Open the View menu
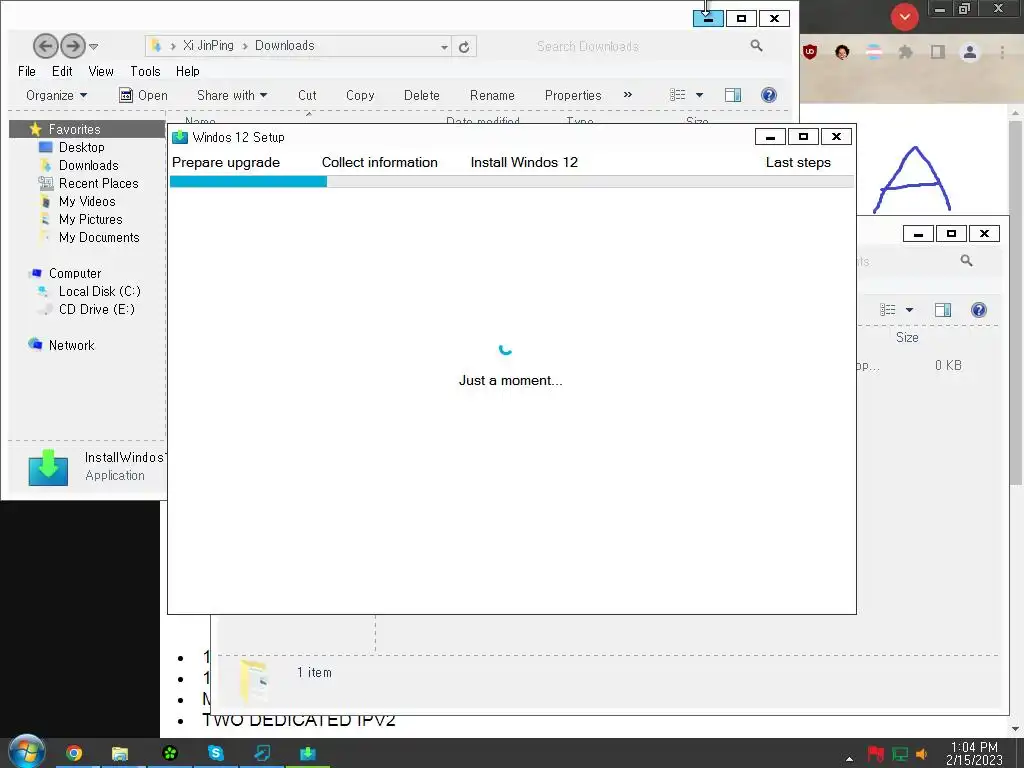Screen dimensions: 1024x768 (101, 71)
